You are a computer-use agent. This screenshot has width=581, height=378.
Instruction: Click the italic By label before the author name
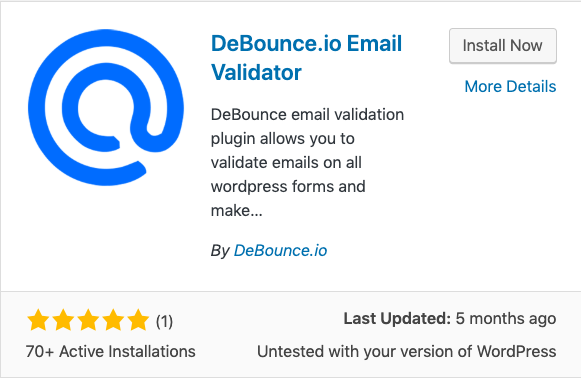tap(220, 251)
